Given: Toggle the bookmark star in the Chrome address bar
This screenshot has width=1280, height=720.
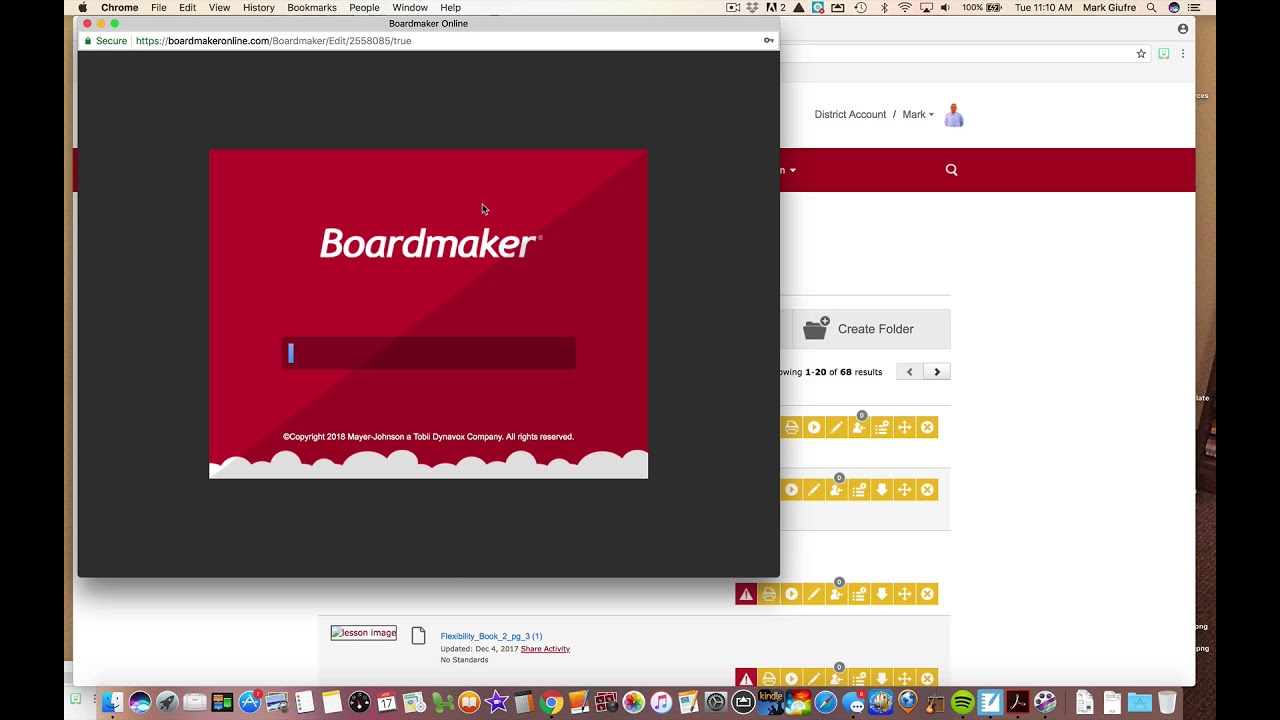Looking at the screenshot, I should (1141, 54).
